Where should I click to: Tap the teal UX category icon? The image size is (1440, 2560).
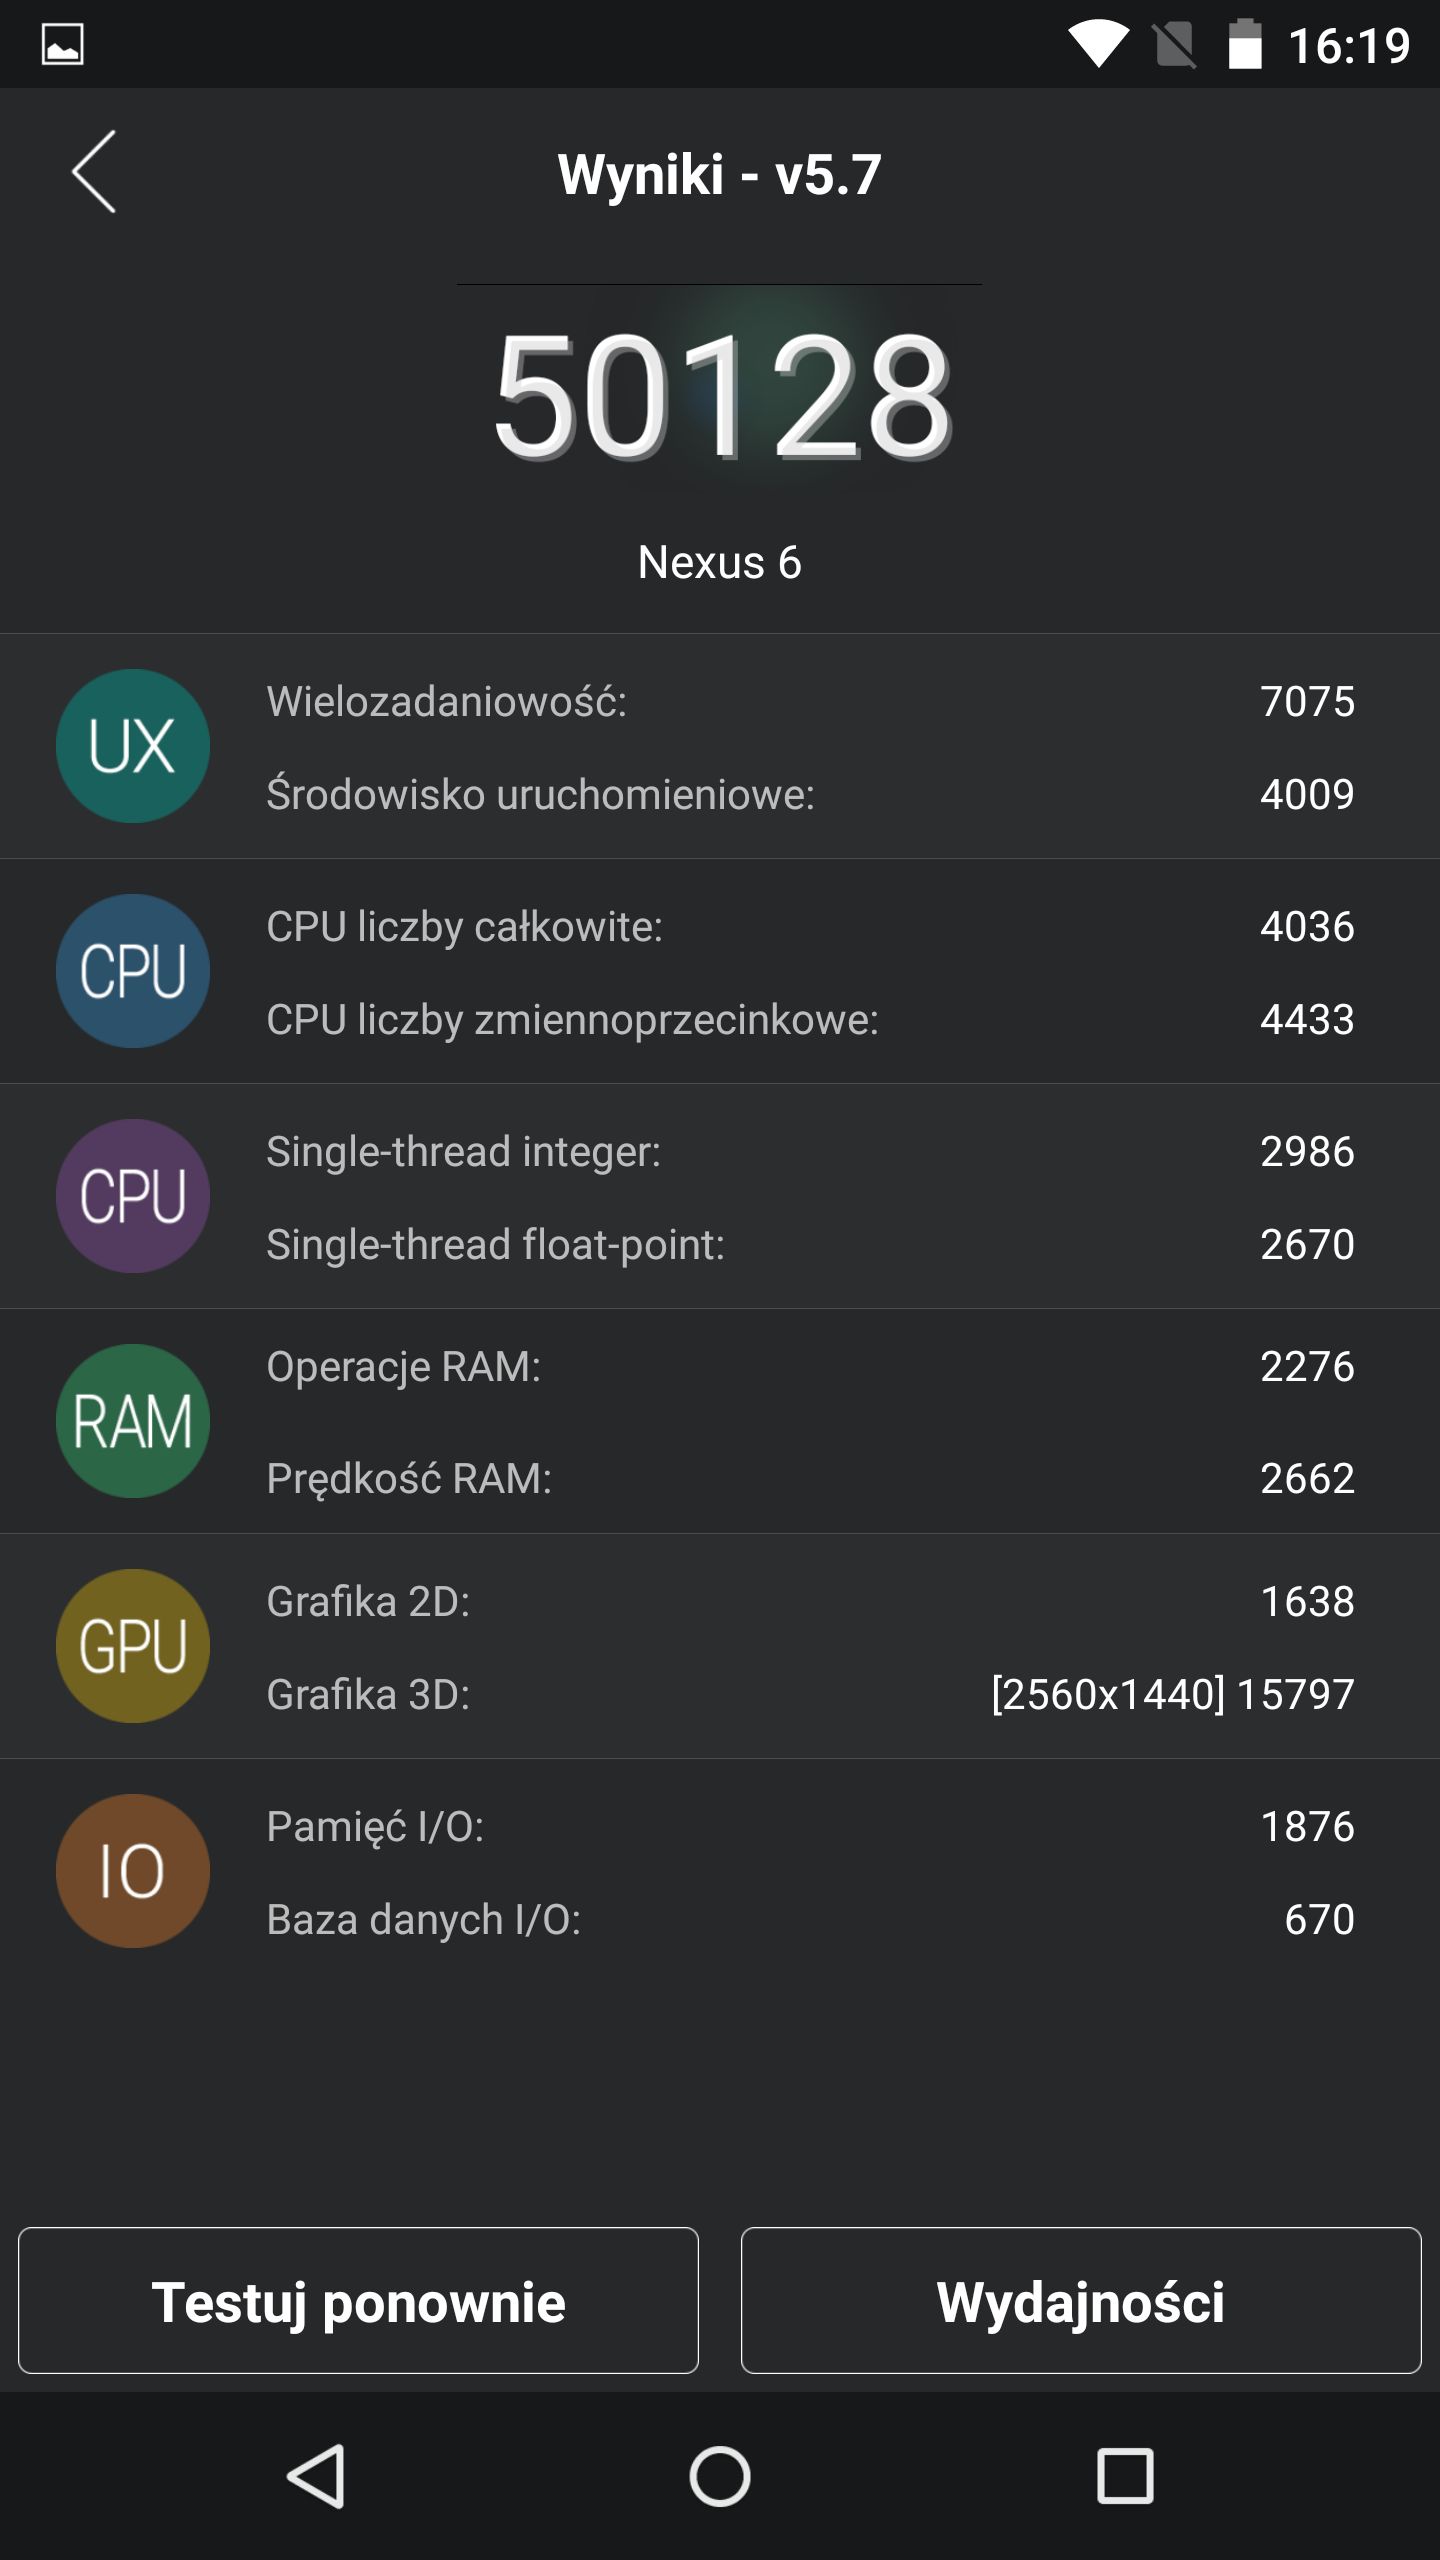[x=133, y=746]
